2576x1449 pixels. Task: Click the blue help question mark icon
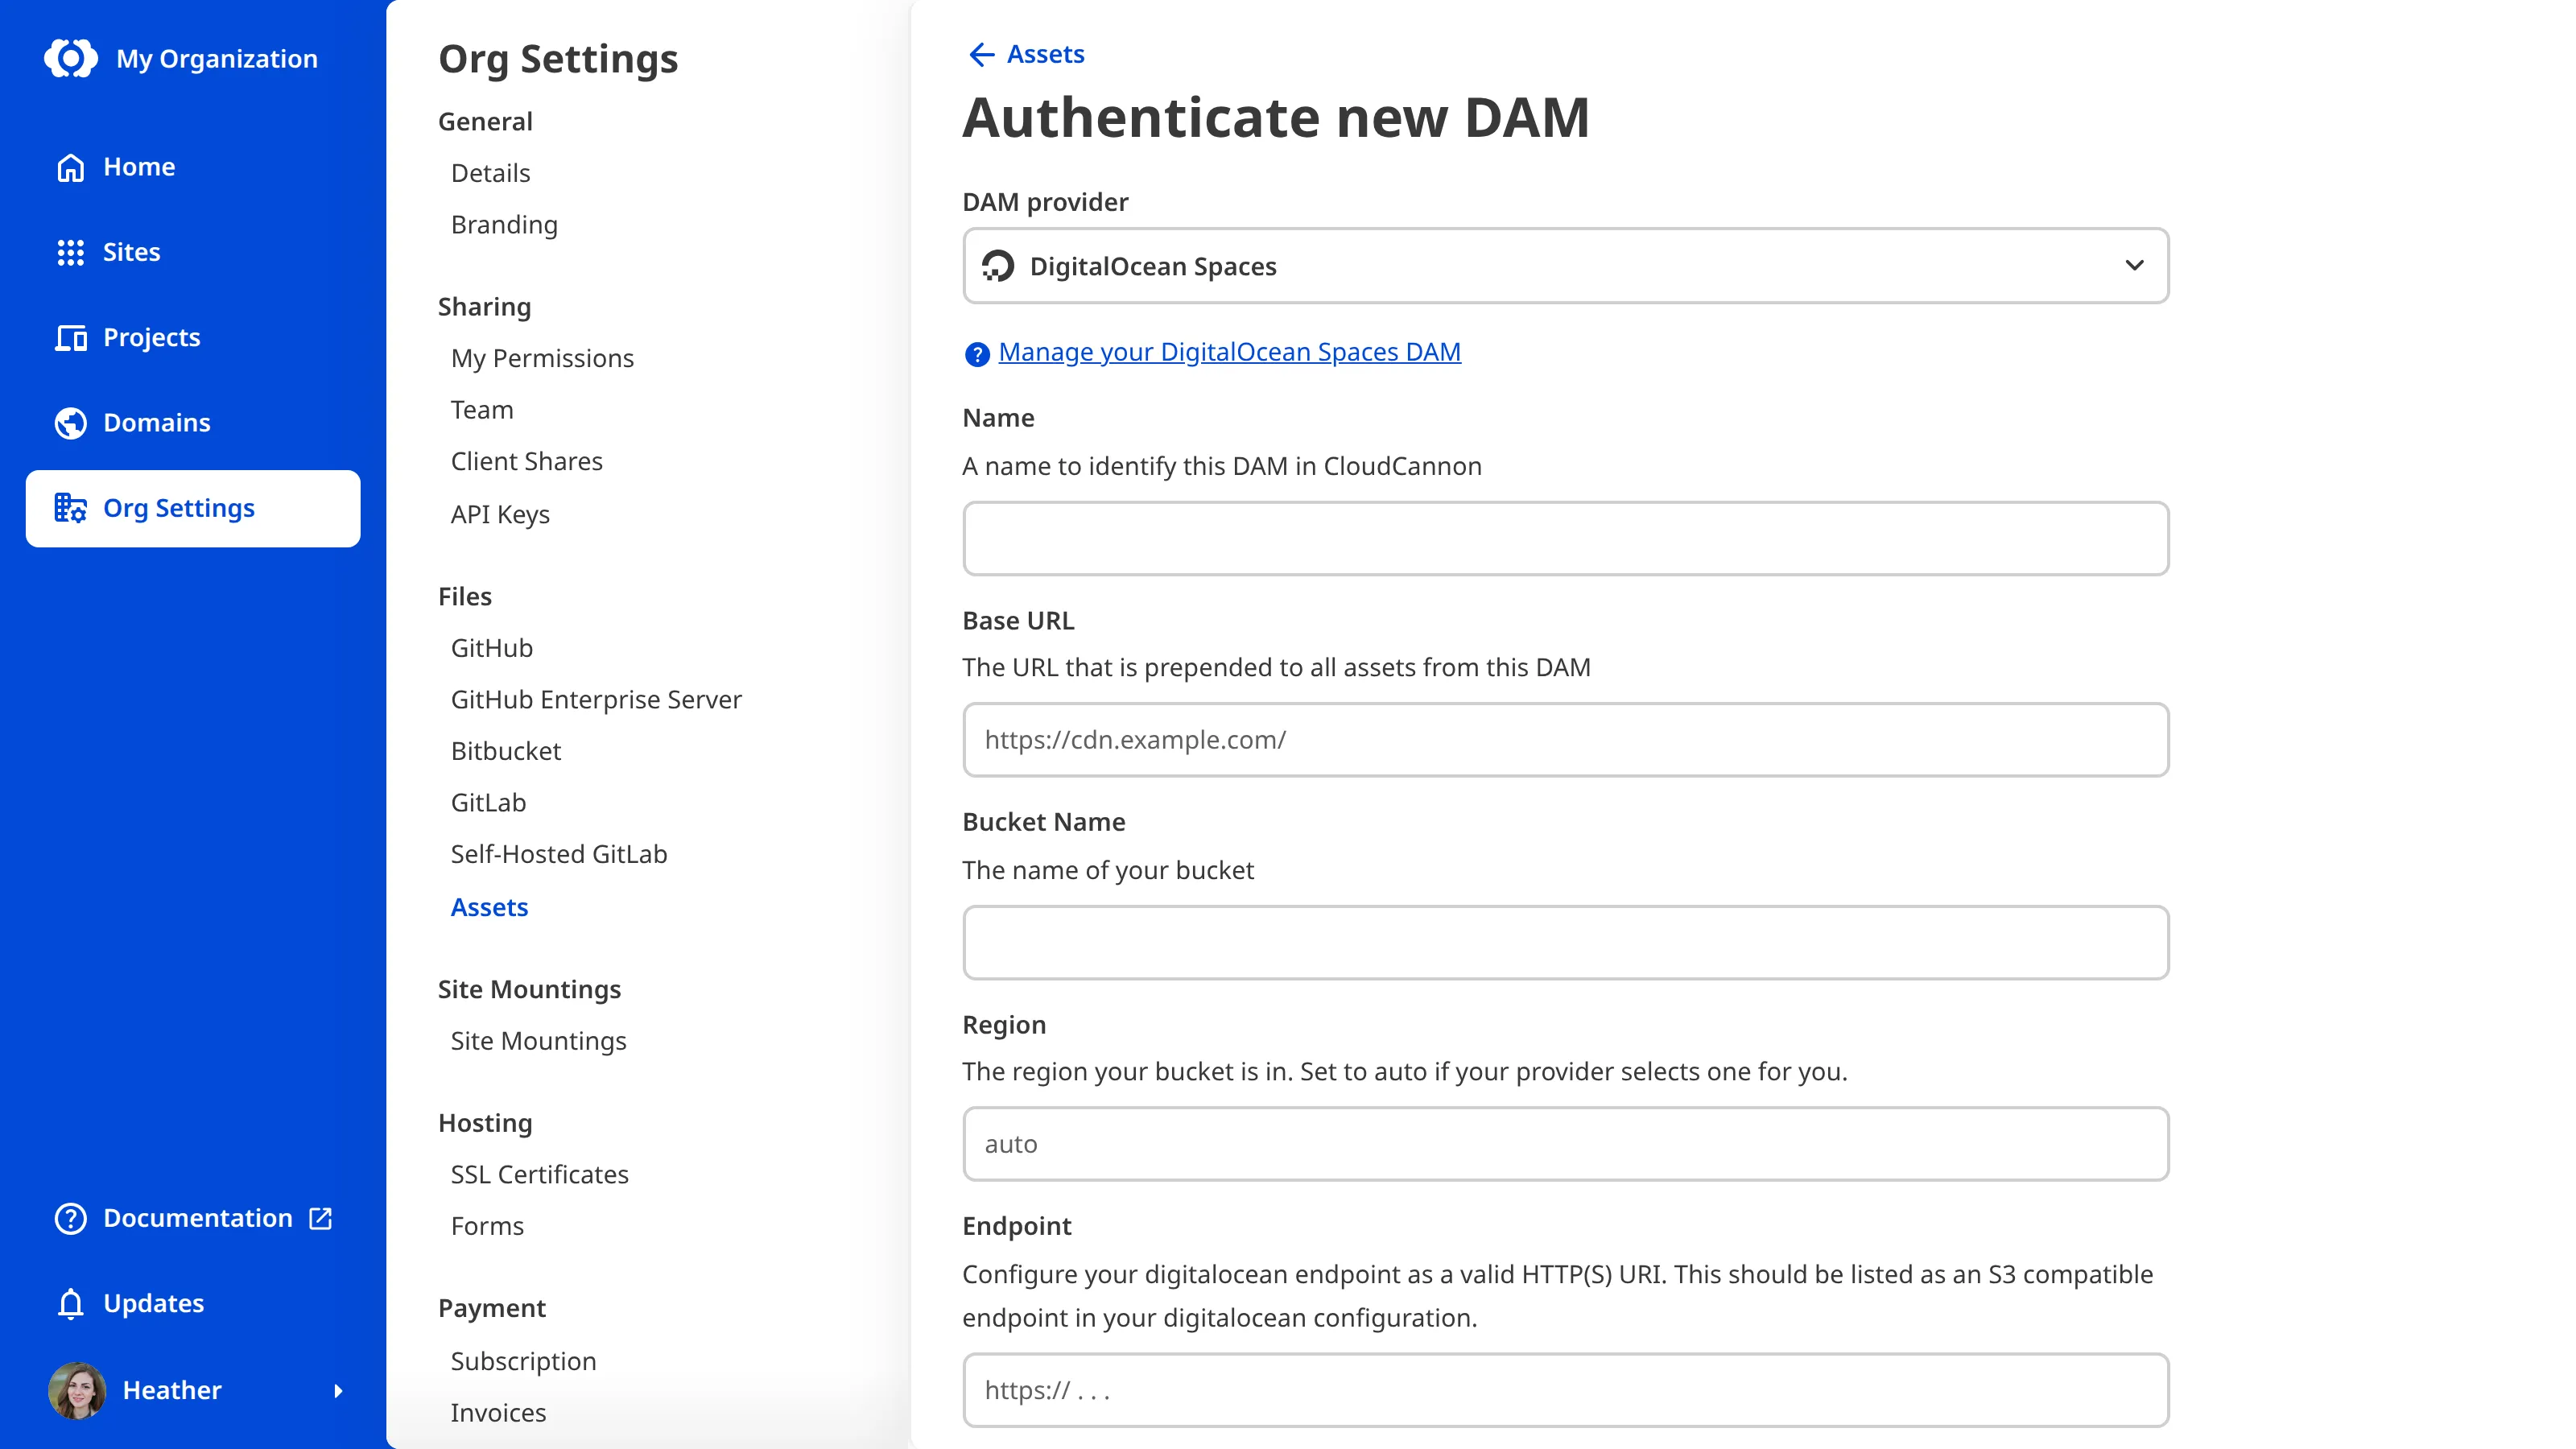click(976, 354)
